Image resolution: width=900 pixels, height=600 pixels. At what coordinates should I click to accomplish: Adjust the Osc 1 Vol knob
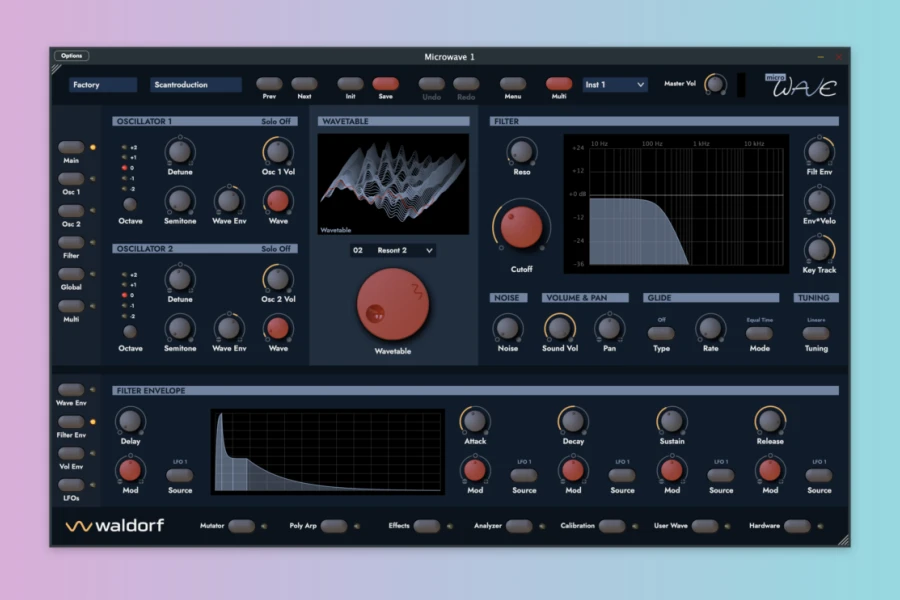(x=278, y=152)
